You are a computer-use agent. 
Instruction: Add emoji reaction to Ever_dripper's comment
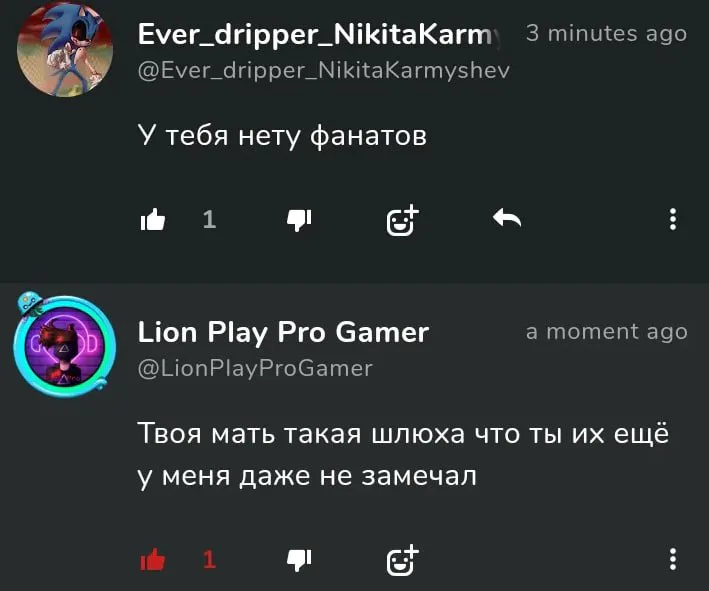(402, 220)
